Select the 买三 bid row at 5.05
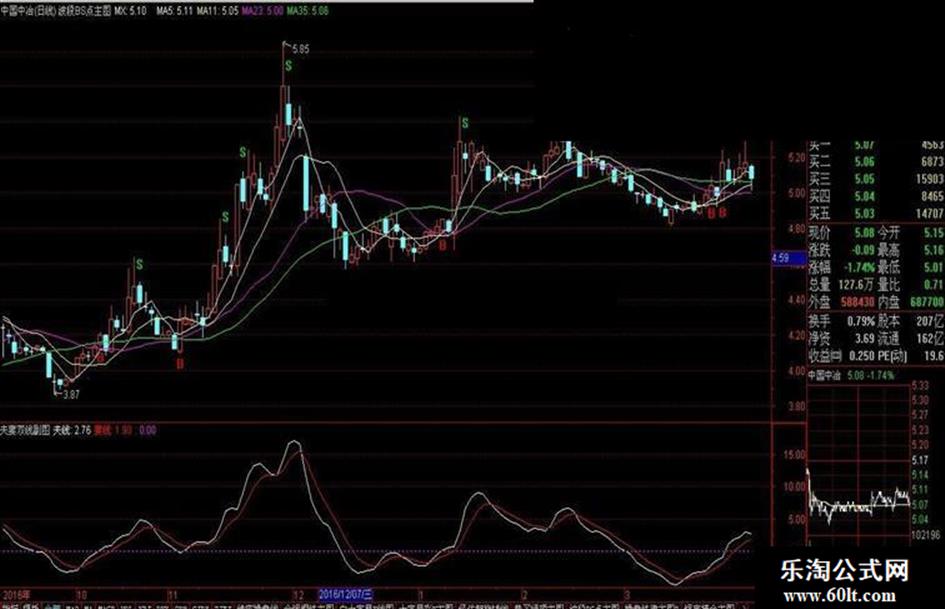 click(x=876, y=179)
